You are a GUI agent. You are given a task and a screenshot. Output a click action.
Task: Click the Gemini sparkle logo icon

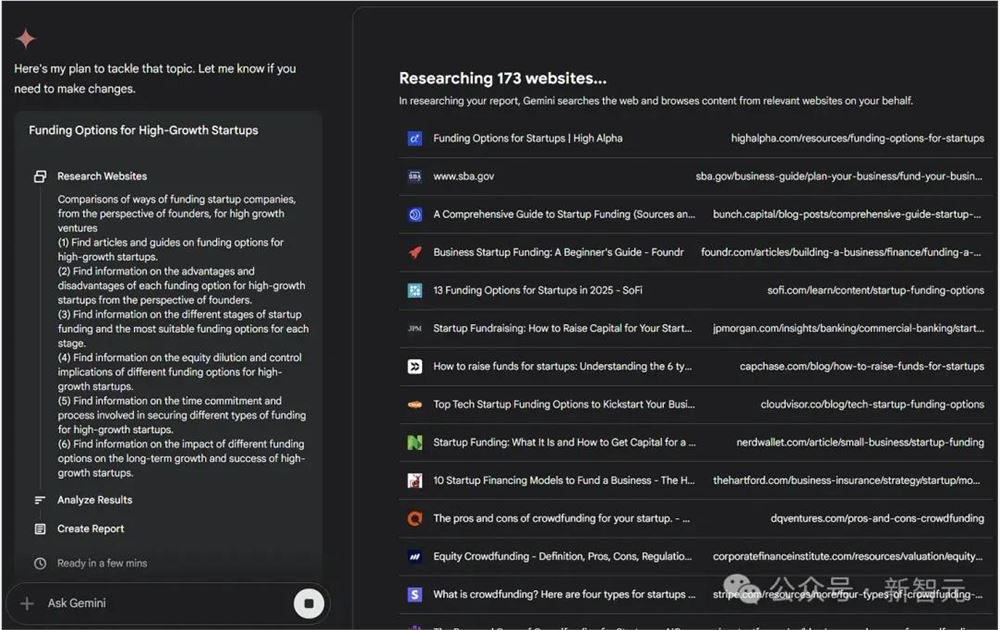[25, 39]
